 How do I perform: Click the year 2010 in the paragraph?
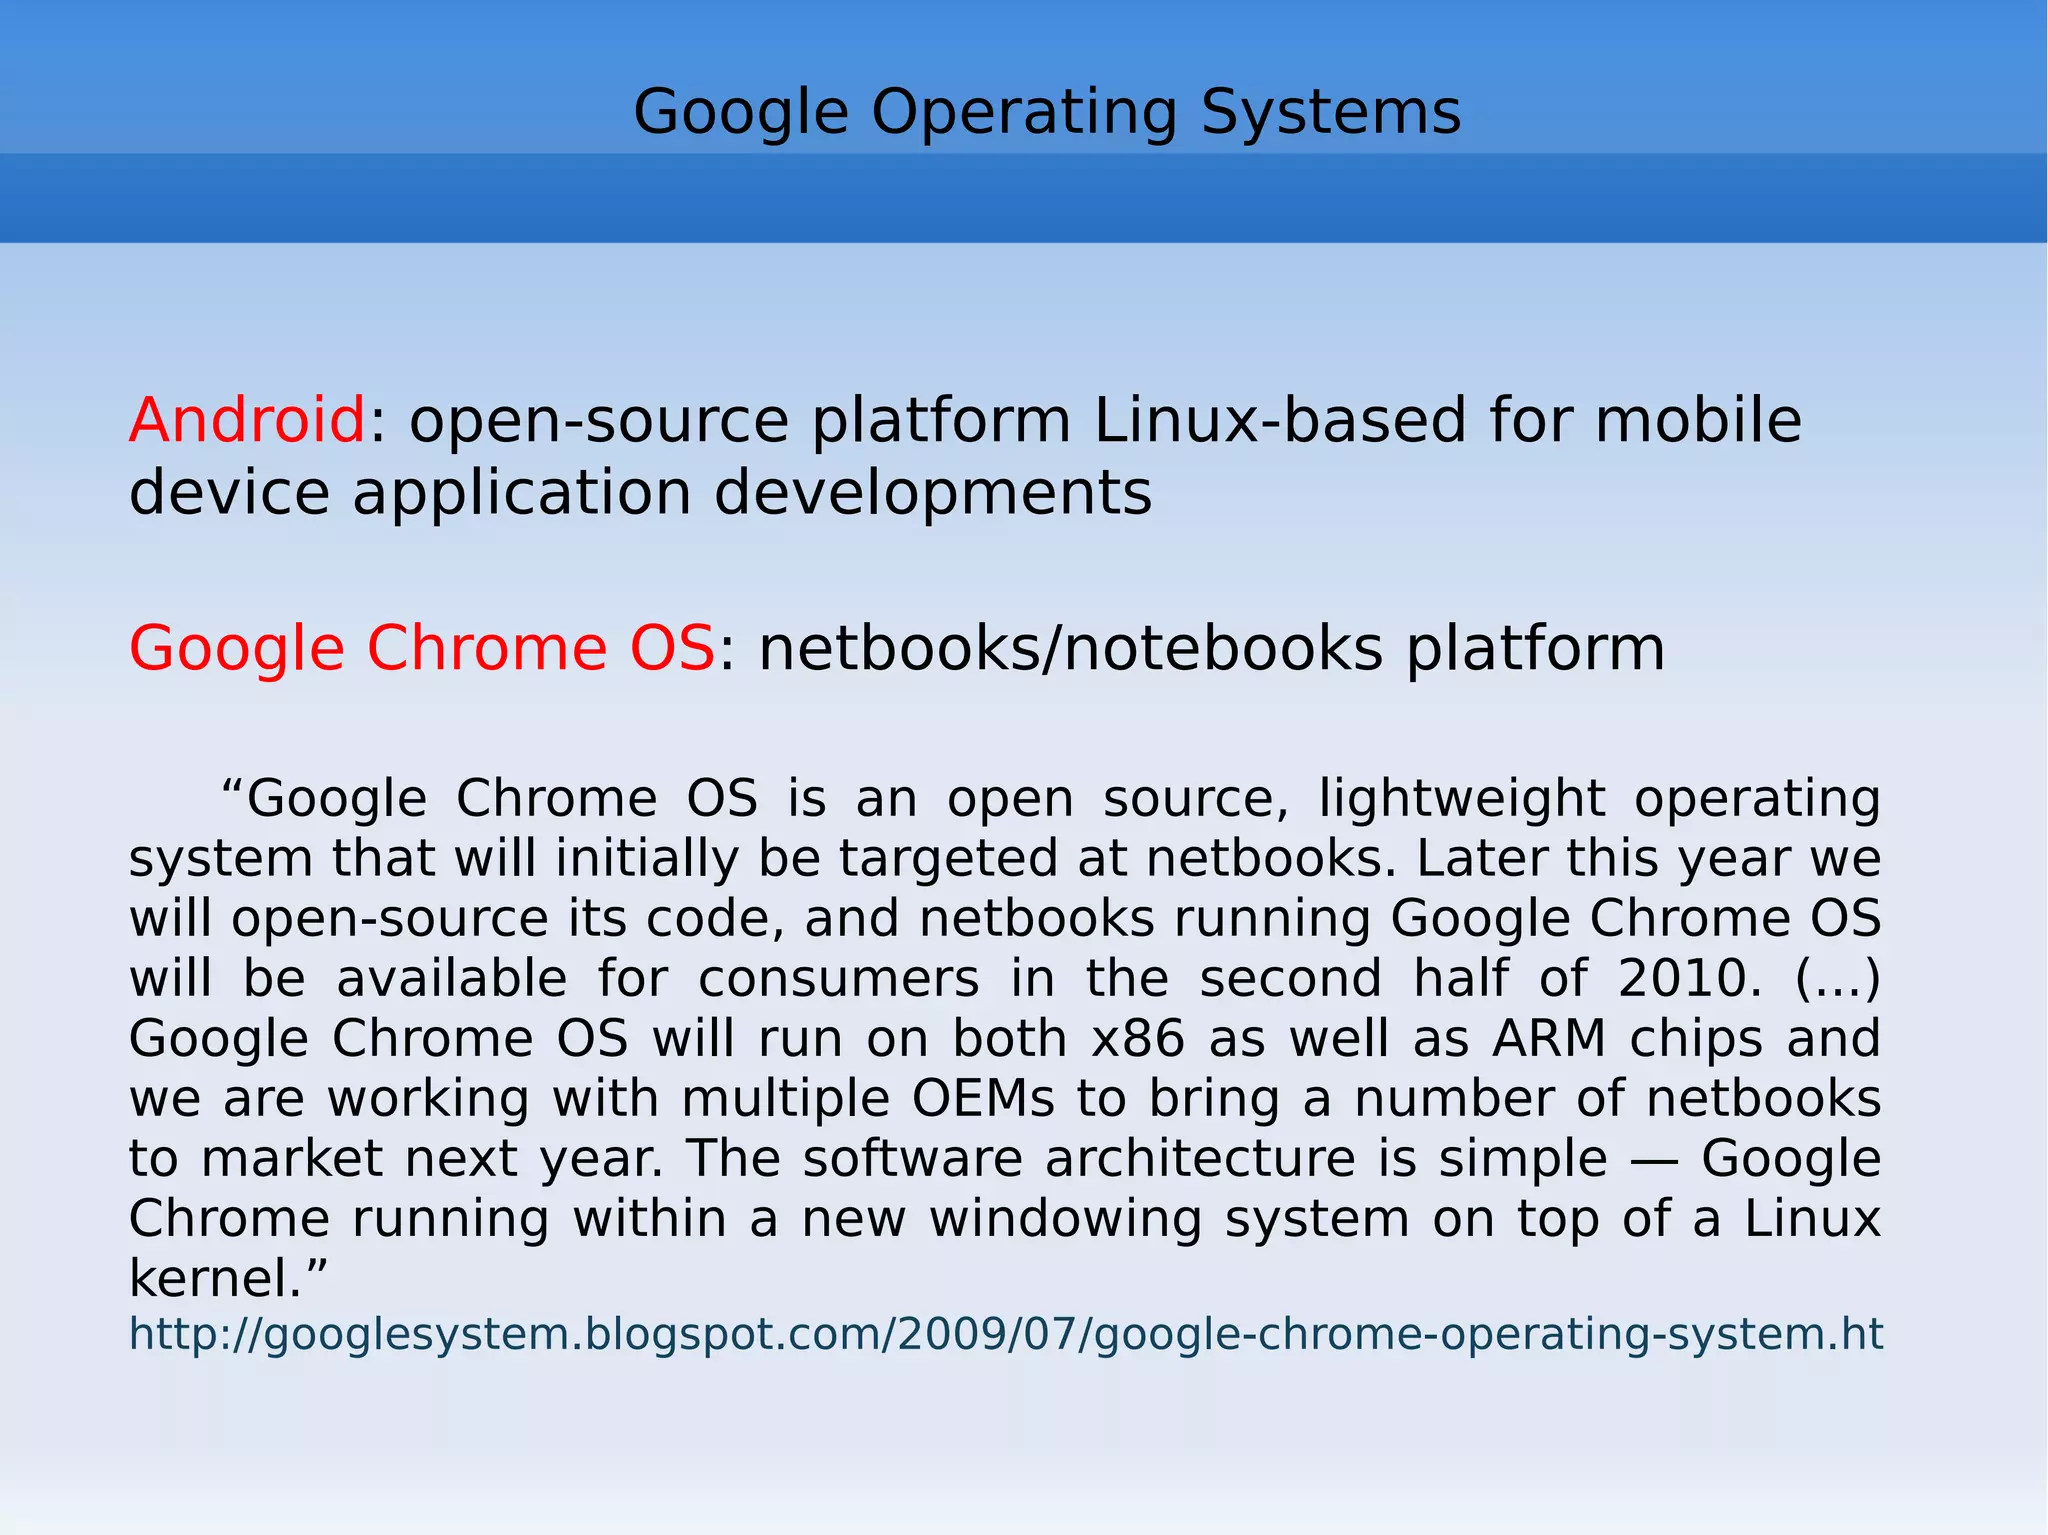[x=1681, y=979]
